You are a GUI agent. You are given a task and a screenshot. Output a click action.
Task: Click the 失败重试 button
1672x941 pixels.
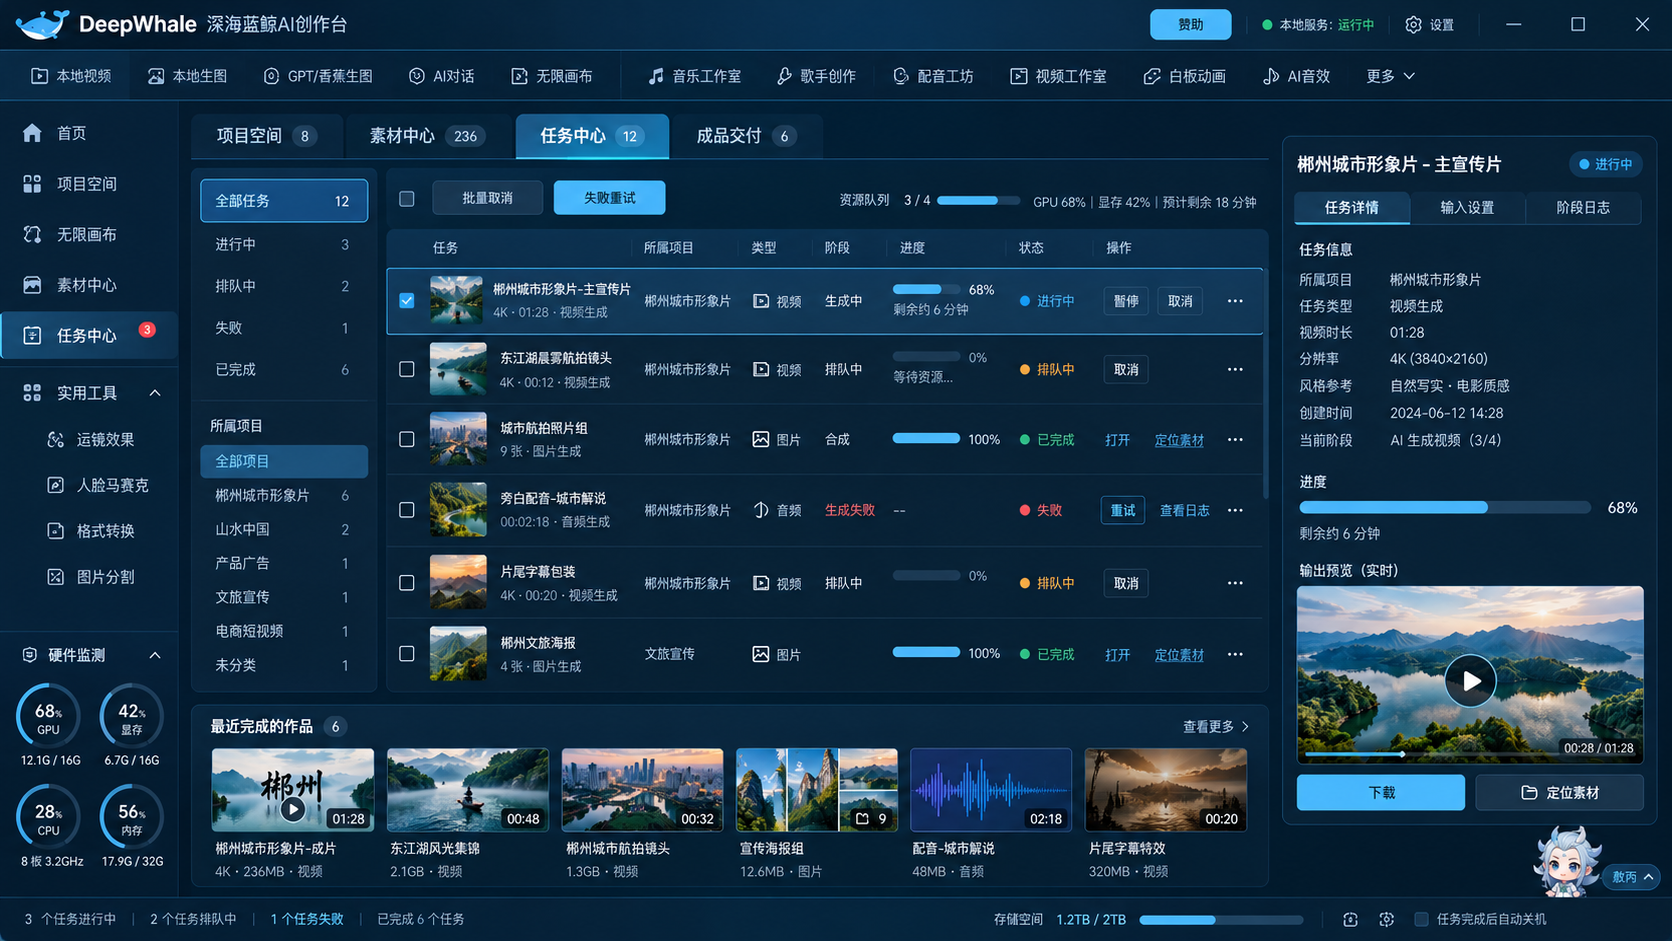(609, 198)
